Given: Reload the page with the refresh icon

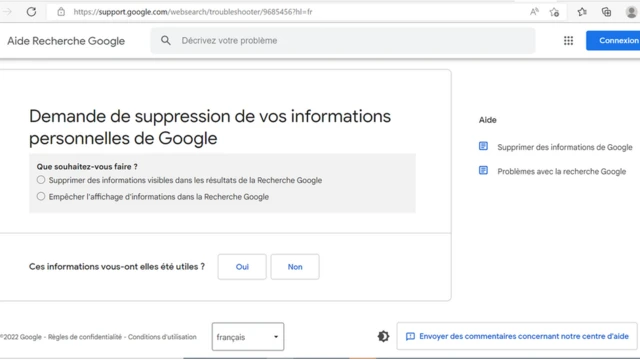Looking at the screenshot, I should pos(31,12).
